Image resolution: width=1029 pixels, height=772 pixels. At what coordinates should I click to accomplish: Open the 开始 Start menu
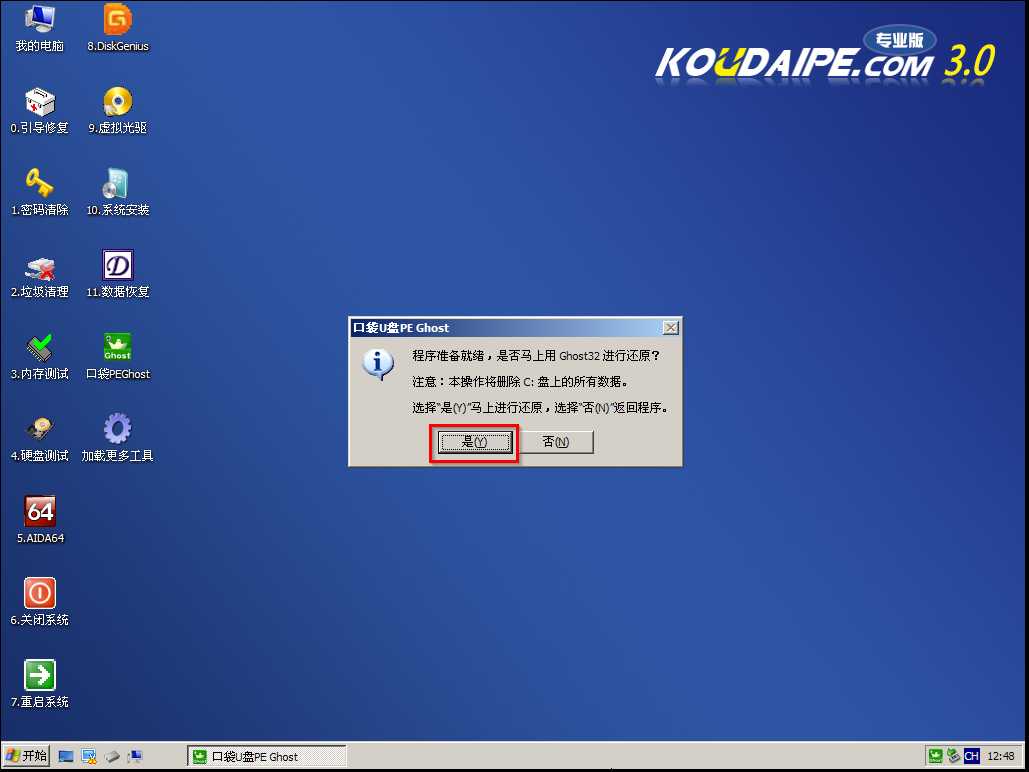pyautogui.click(x=26, y=756)
